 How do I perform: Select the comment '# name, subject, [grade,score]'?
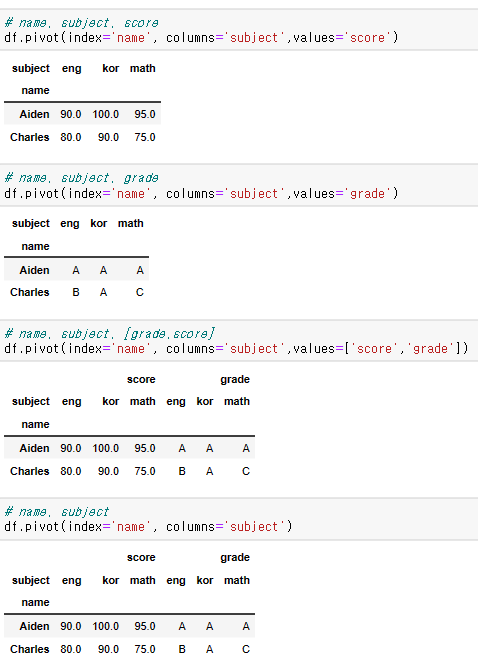click(x=110, y=333)
